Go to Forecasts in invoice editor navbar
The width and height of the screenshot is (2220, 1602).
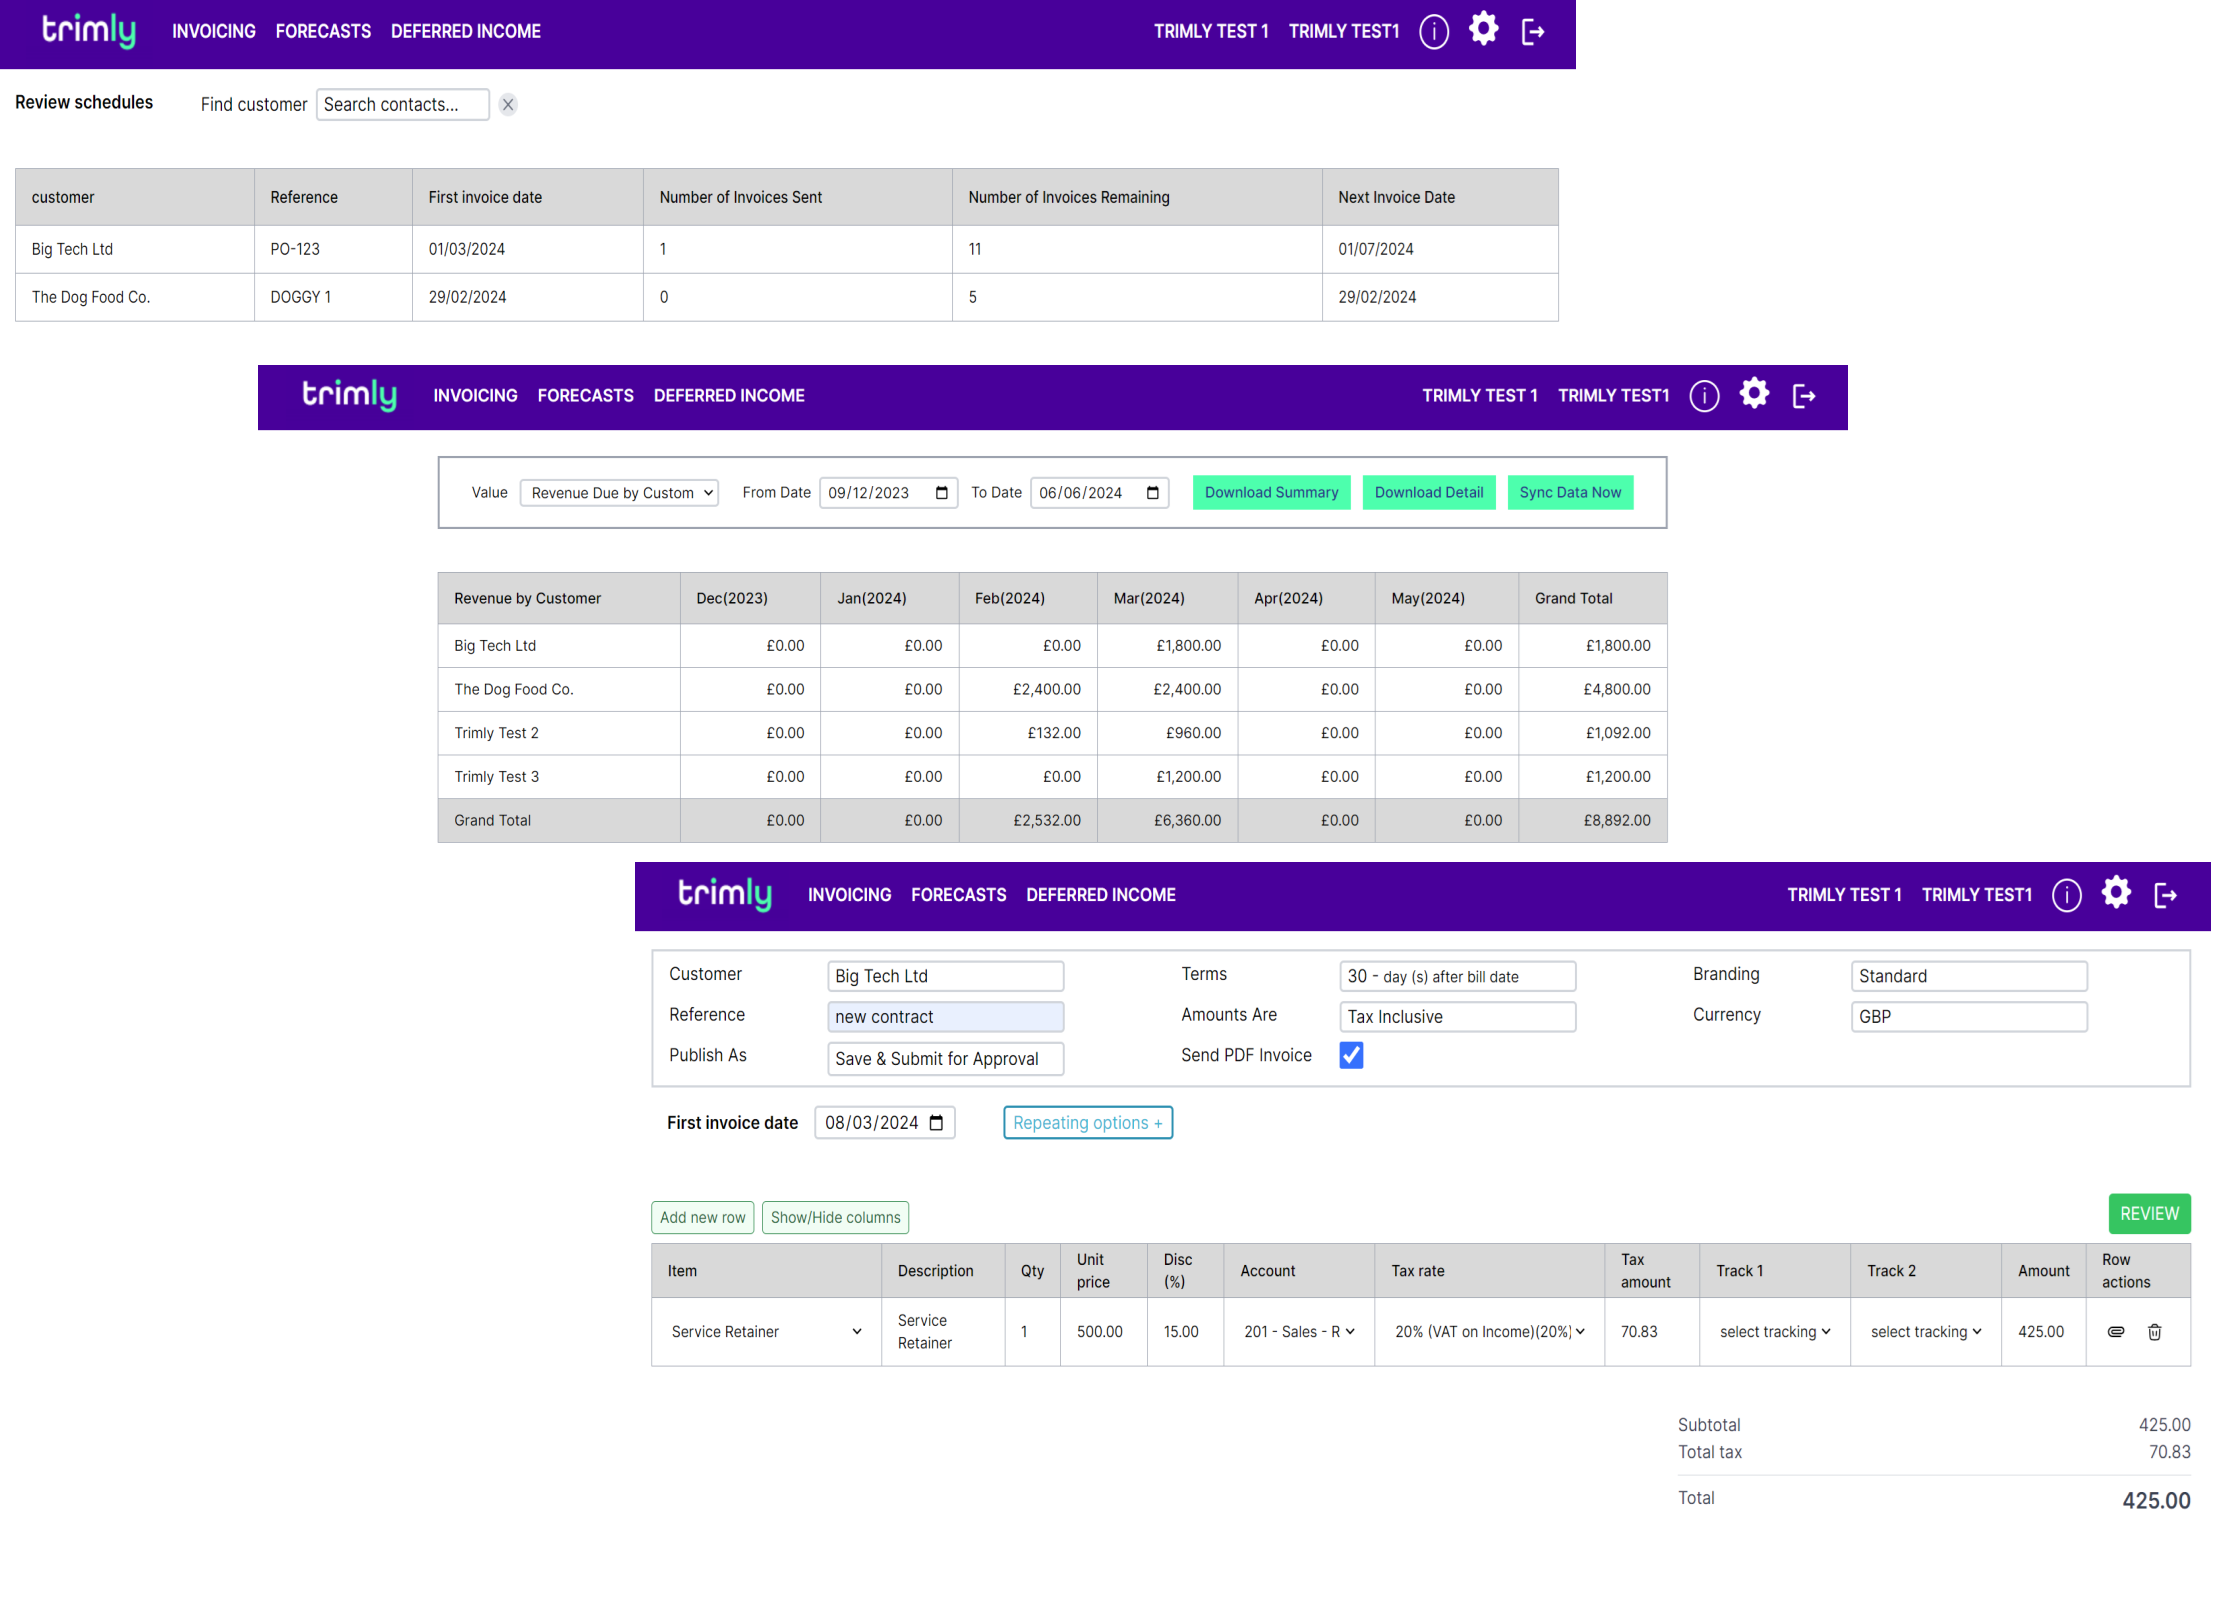tap(958, 895)
